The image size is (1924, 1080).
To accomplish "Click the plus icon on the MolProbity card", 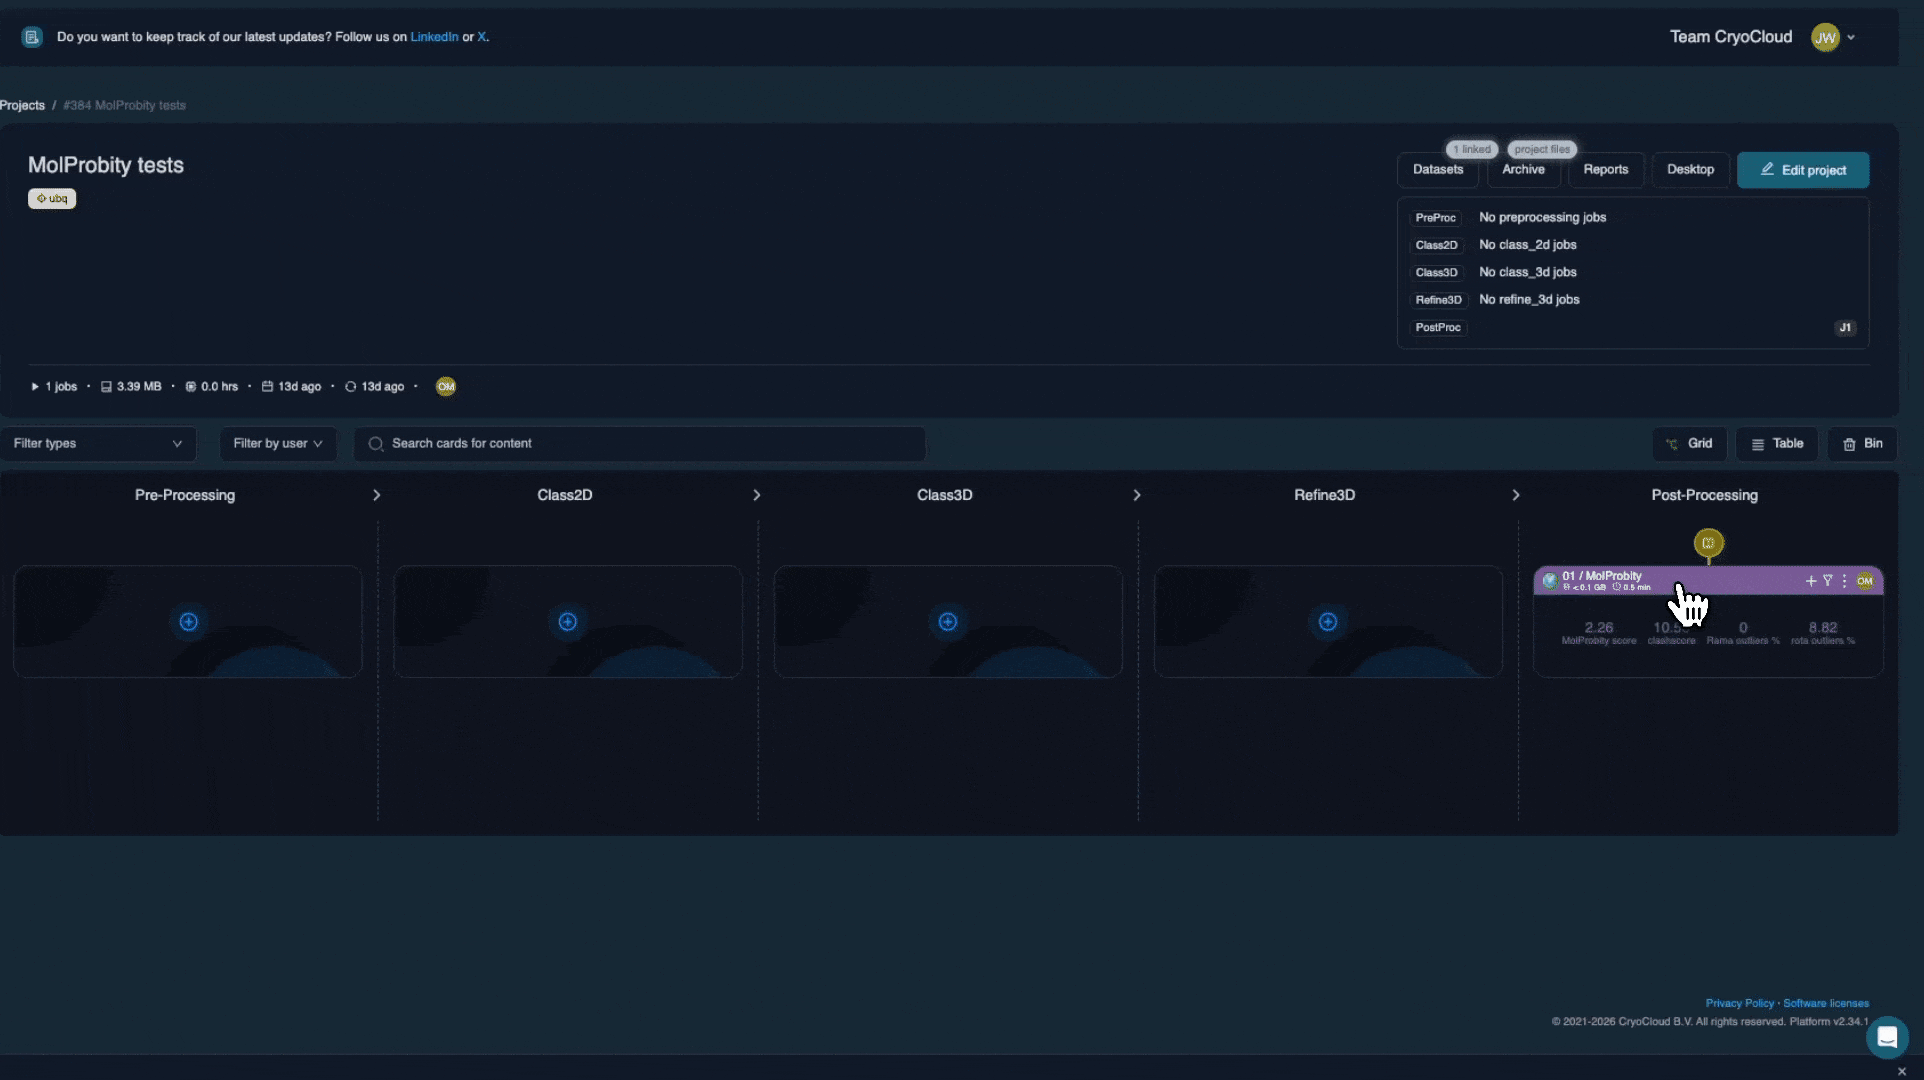I will point(1810,581).
